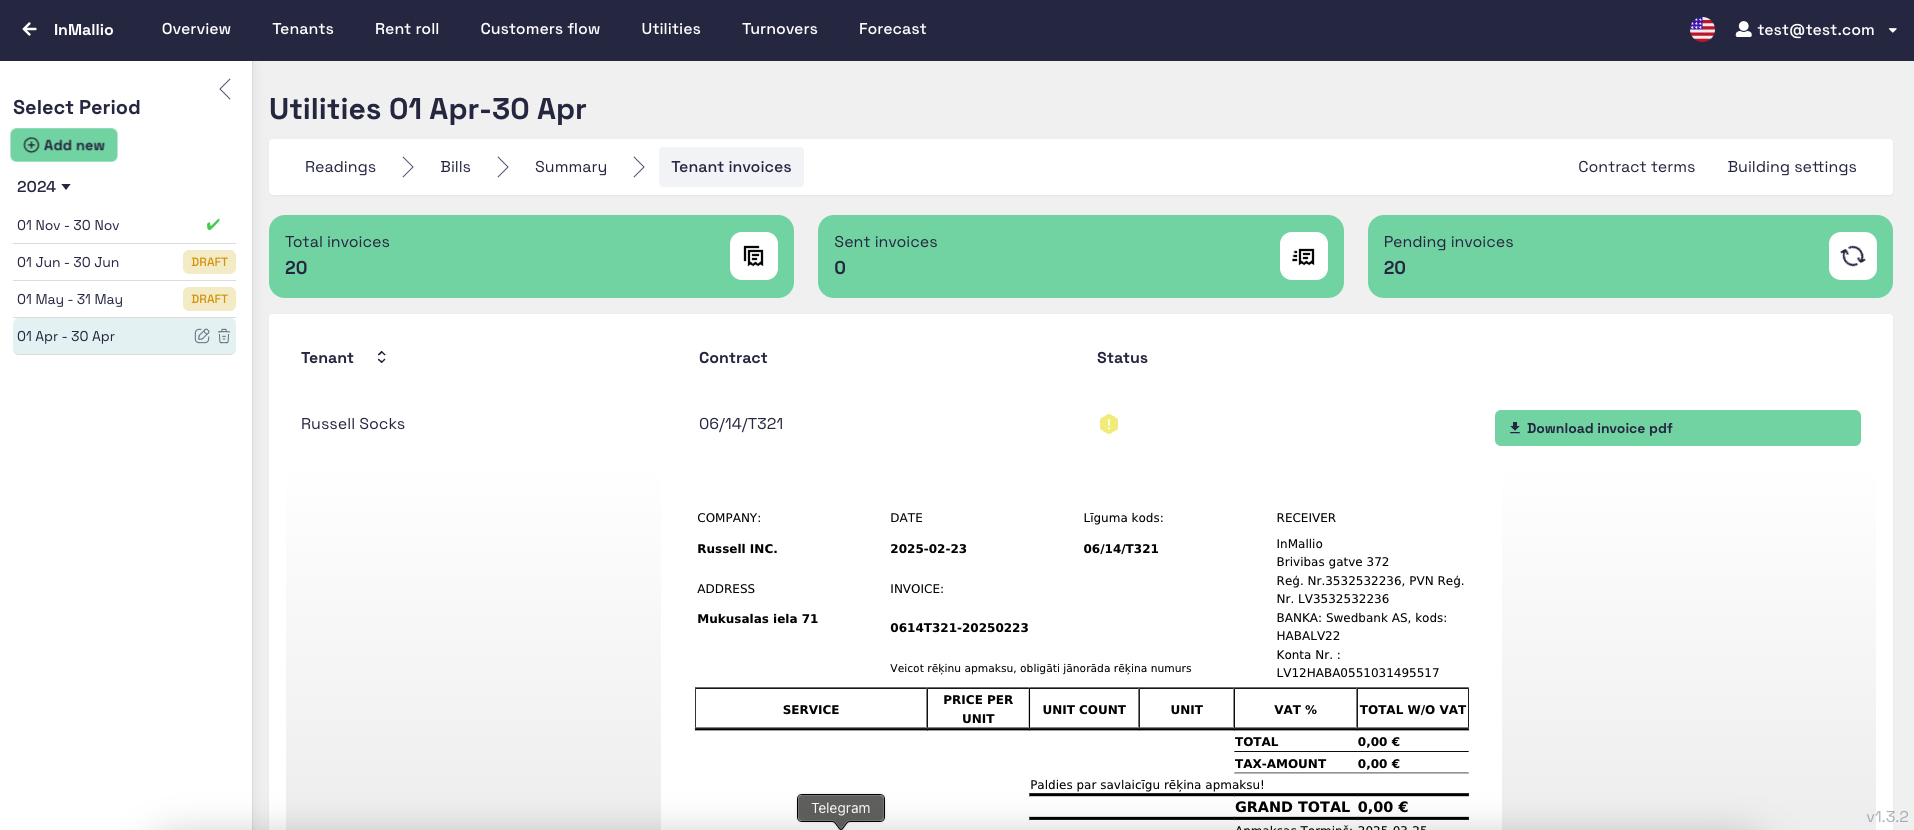1914x830 pixels.
Task: Collapse the Select Period sidebar
Action: (x=225, y=89)
